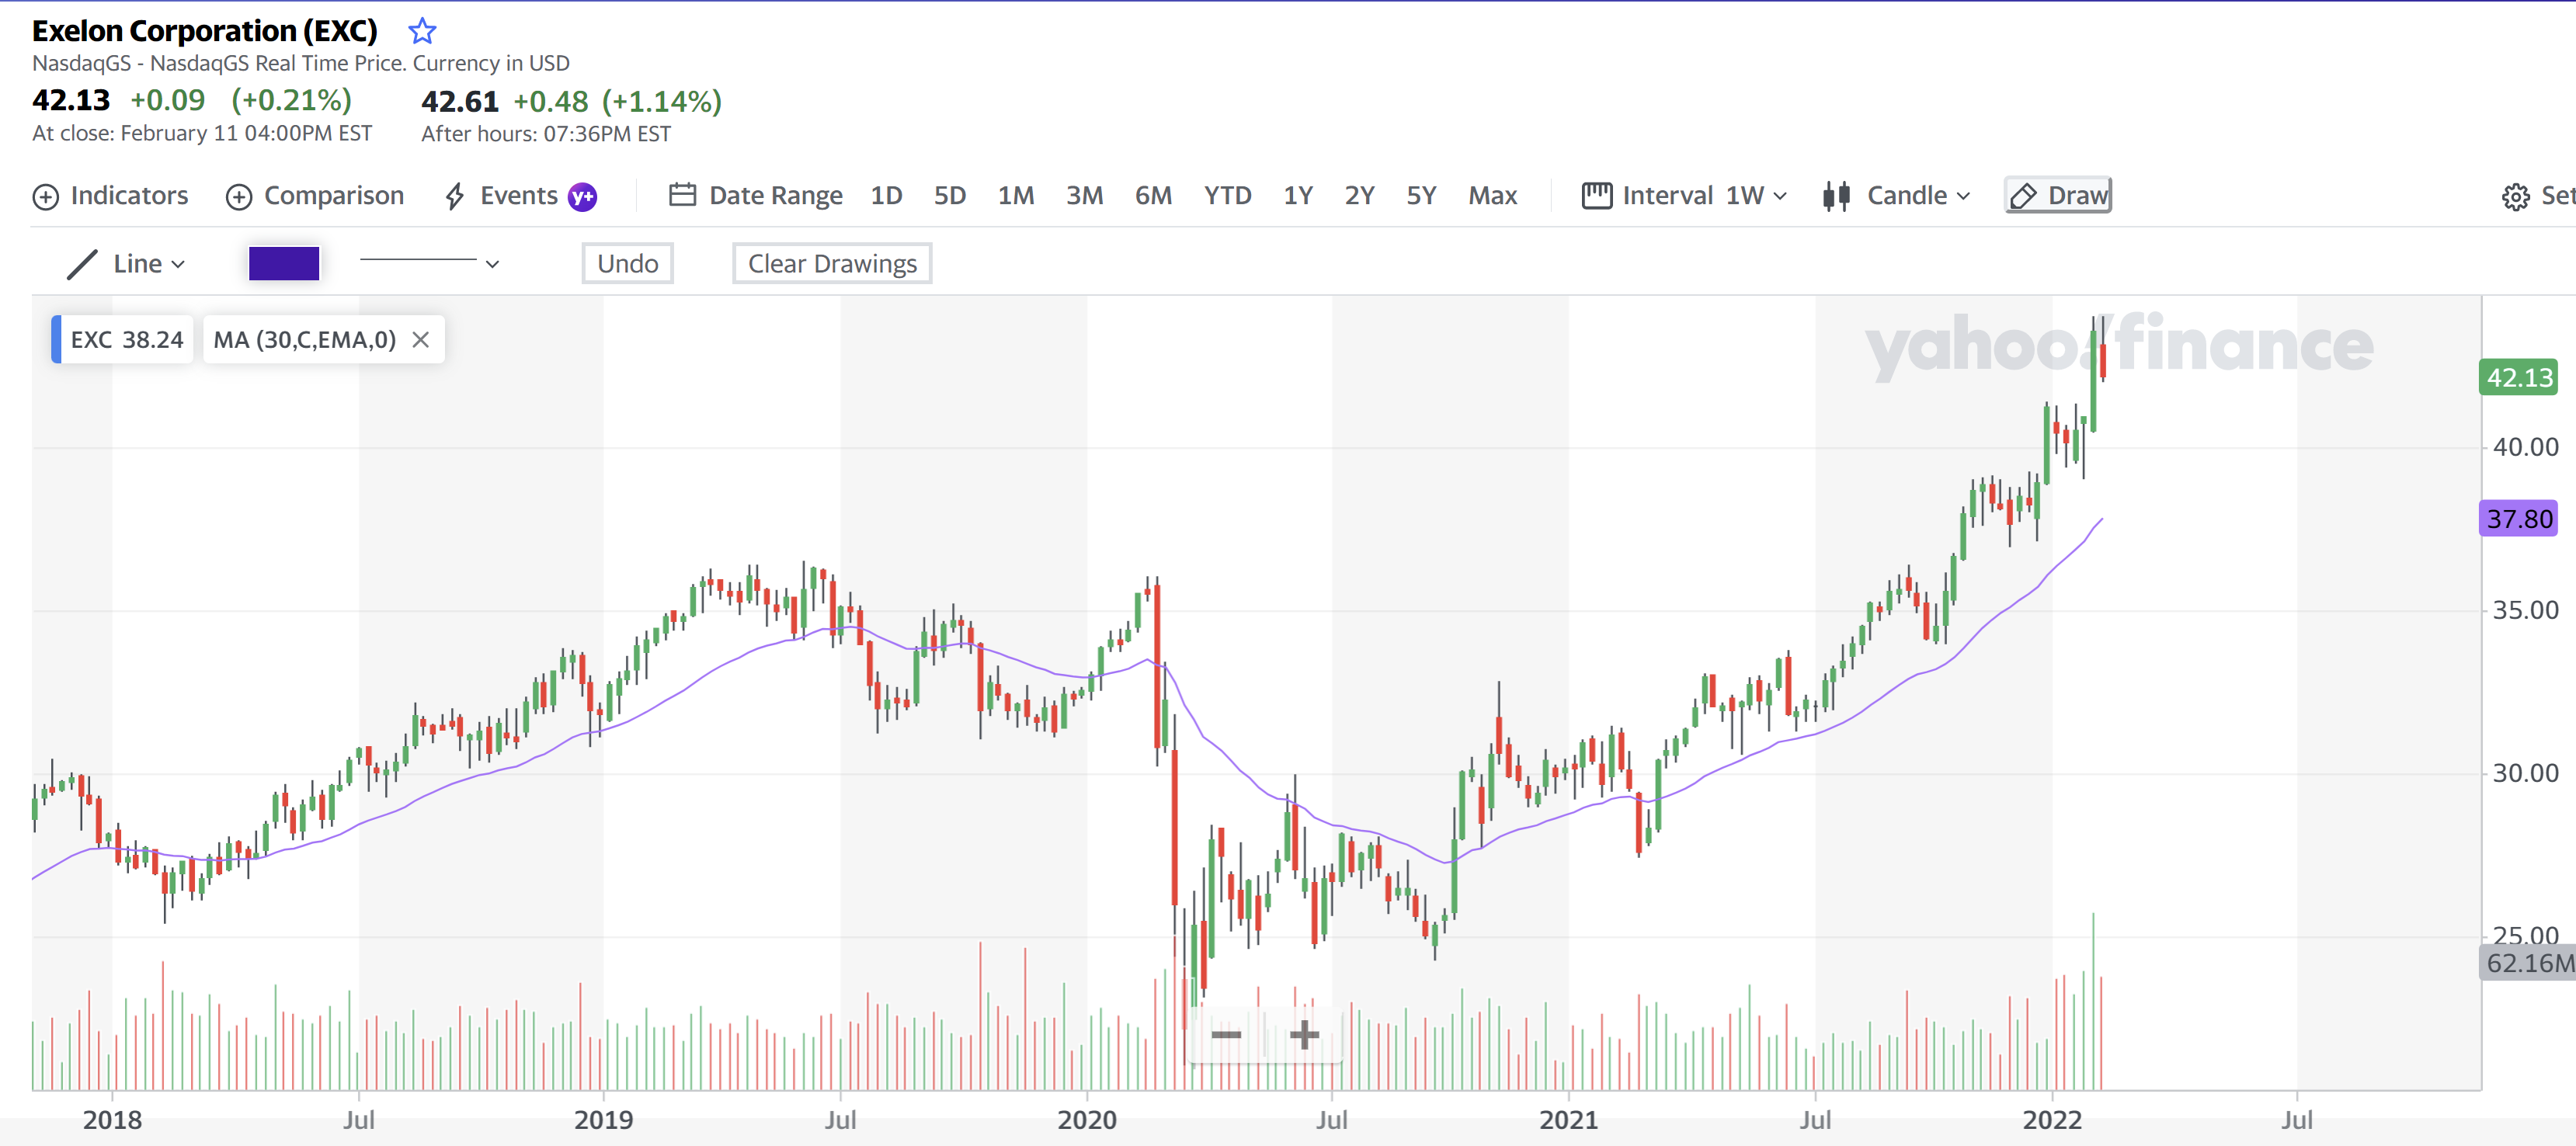Viewport: 2576px width, 1146px height.
Task: Select the 3M date range
Action: tap(1084, 196)
